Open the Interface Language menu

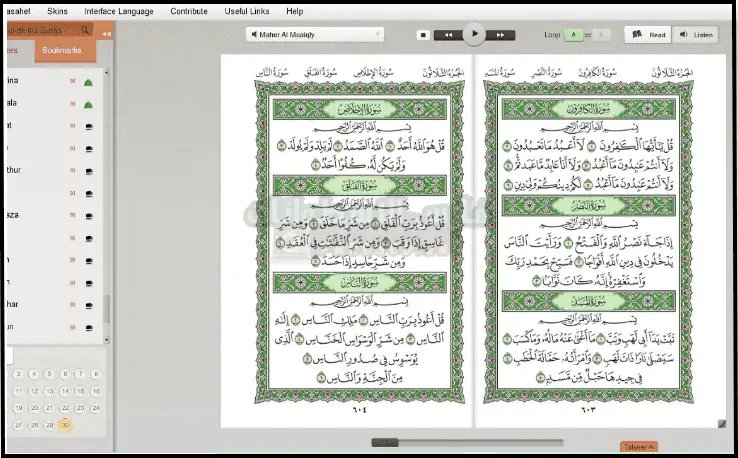click(x=119, y=11)
